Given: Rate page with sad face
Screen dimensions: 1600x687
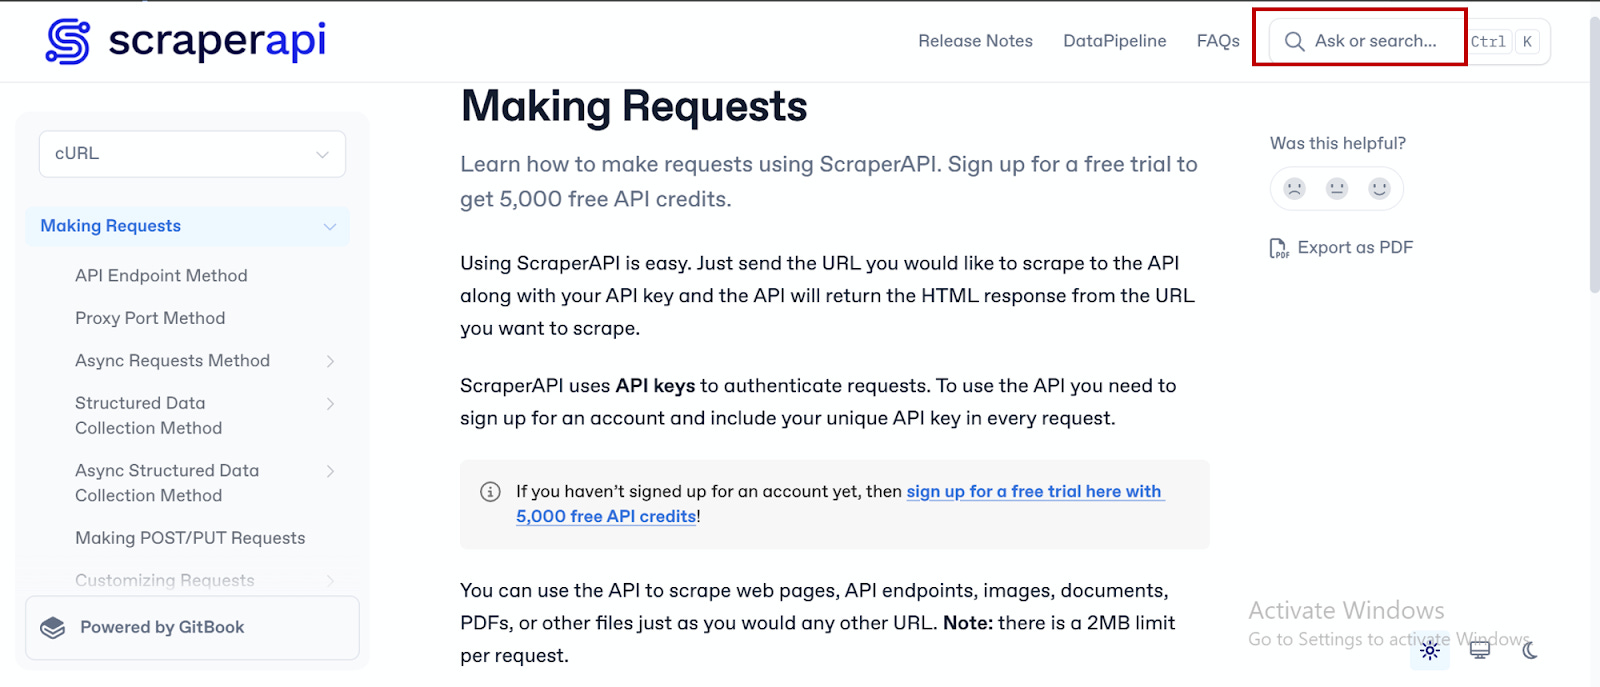Looking at the screenshot, I should click(1295, 188).
